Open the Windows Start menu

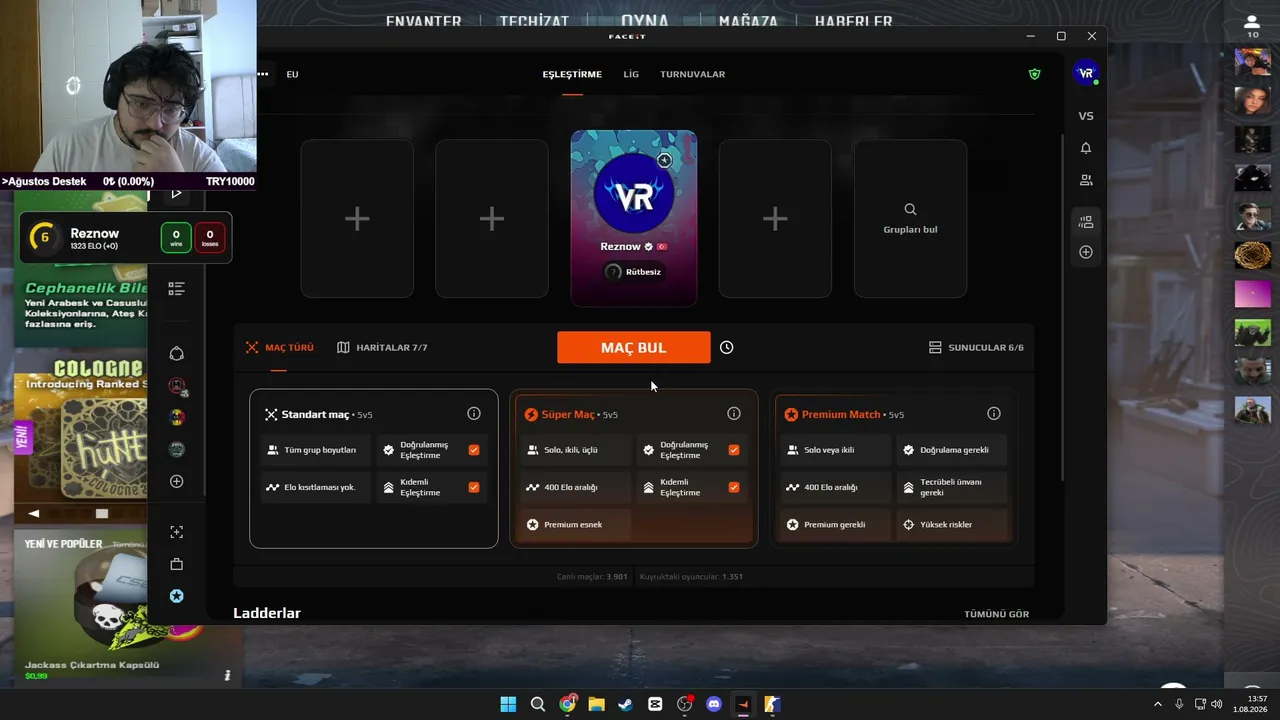508,704
